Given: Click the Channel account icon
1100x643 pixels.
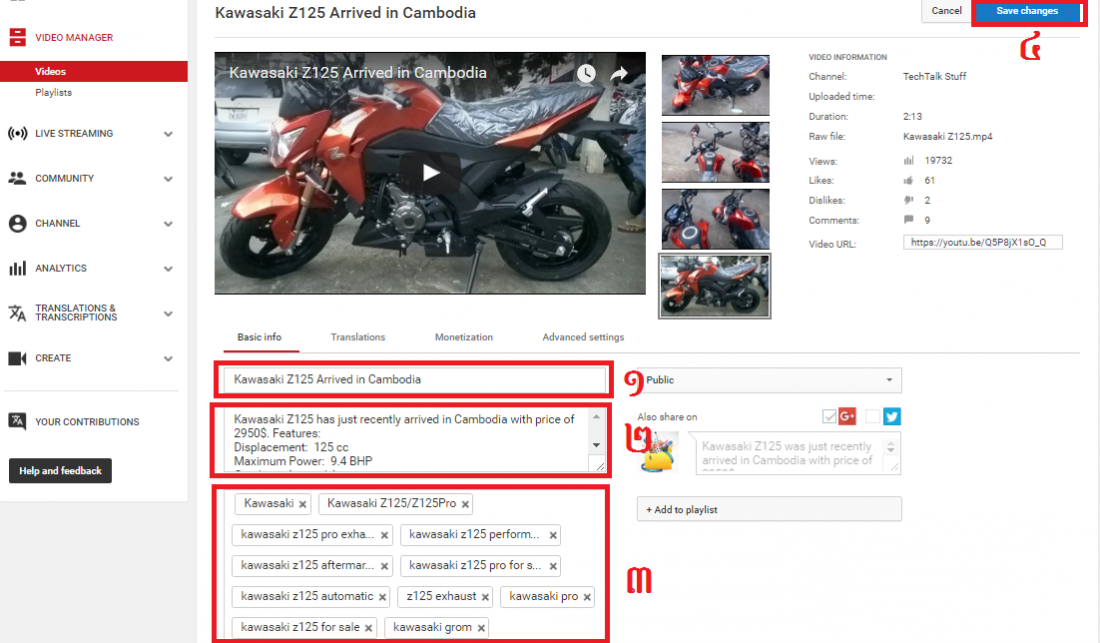Looking at the screenshot, I should pos(18,223).
